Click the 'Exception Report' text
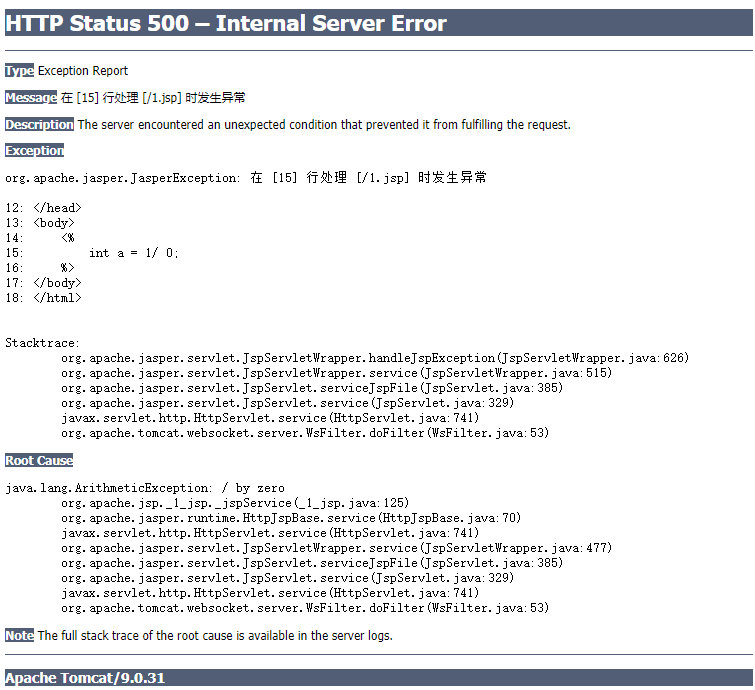 click(83, 71)
